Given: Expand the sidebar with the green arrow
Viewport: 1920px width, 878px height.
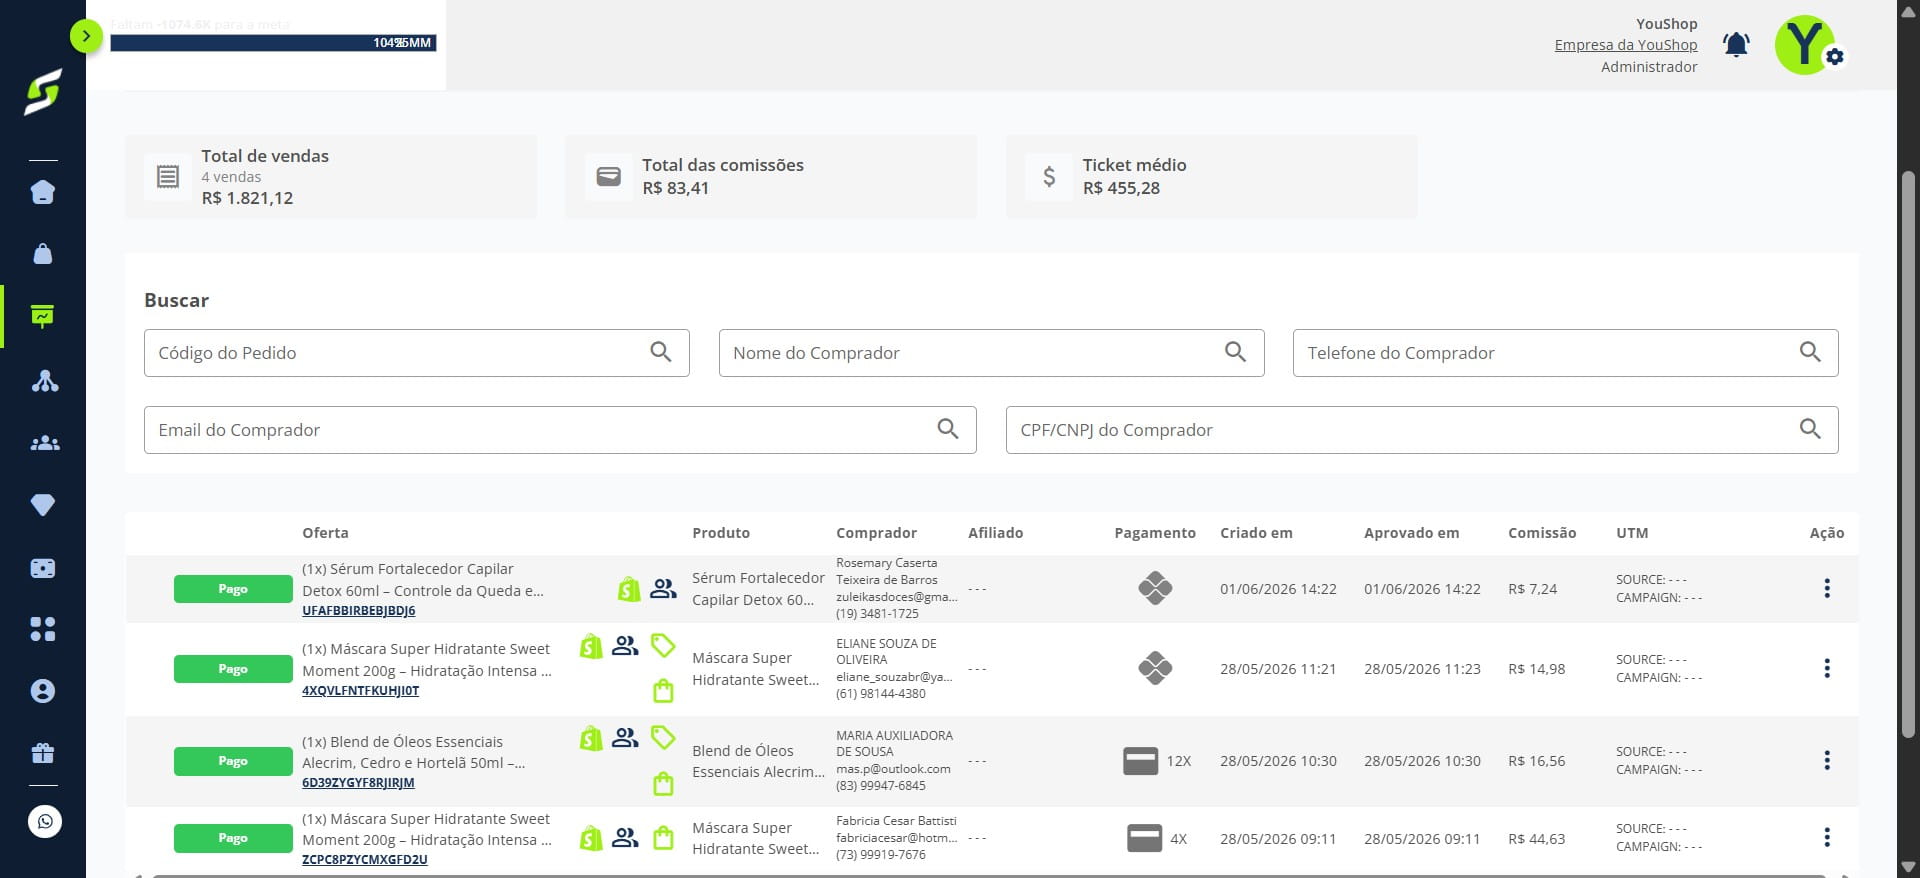Looking at the screenshot, I should tap(87, 37).
